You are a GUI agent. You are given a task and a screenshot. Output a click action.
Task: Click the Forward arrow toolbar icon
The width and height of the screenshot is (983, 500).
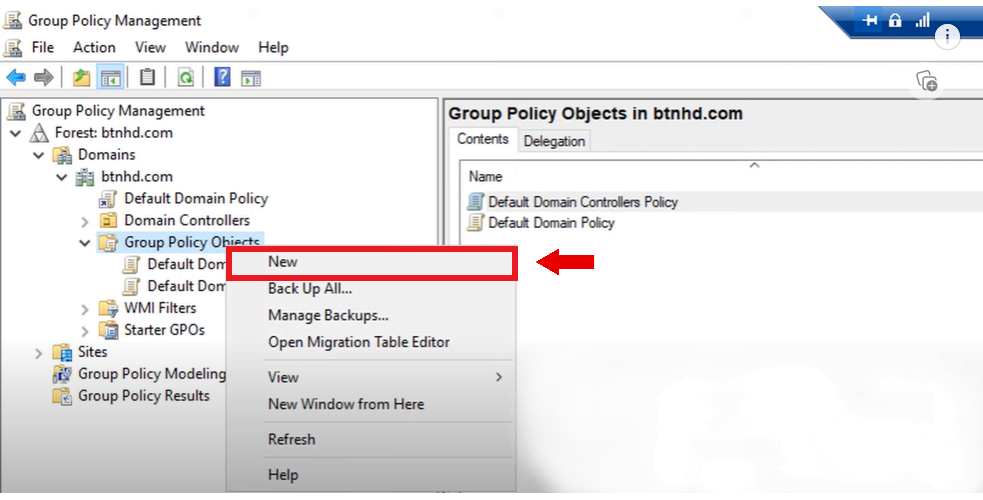tap(43, 78)
